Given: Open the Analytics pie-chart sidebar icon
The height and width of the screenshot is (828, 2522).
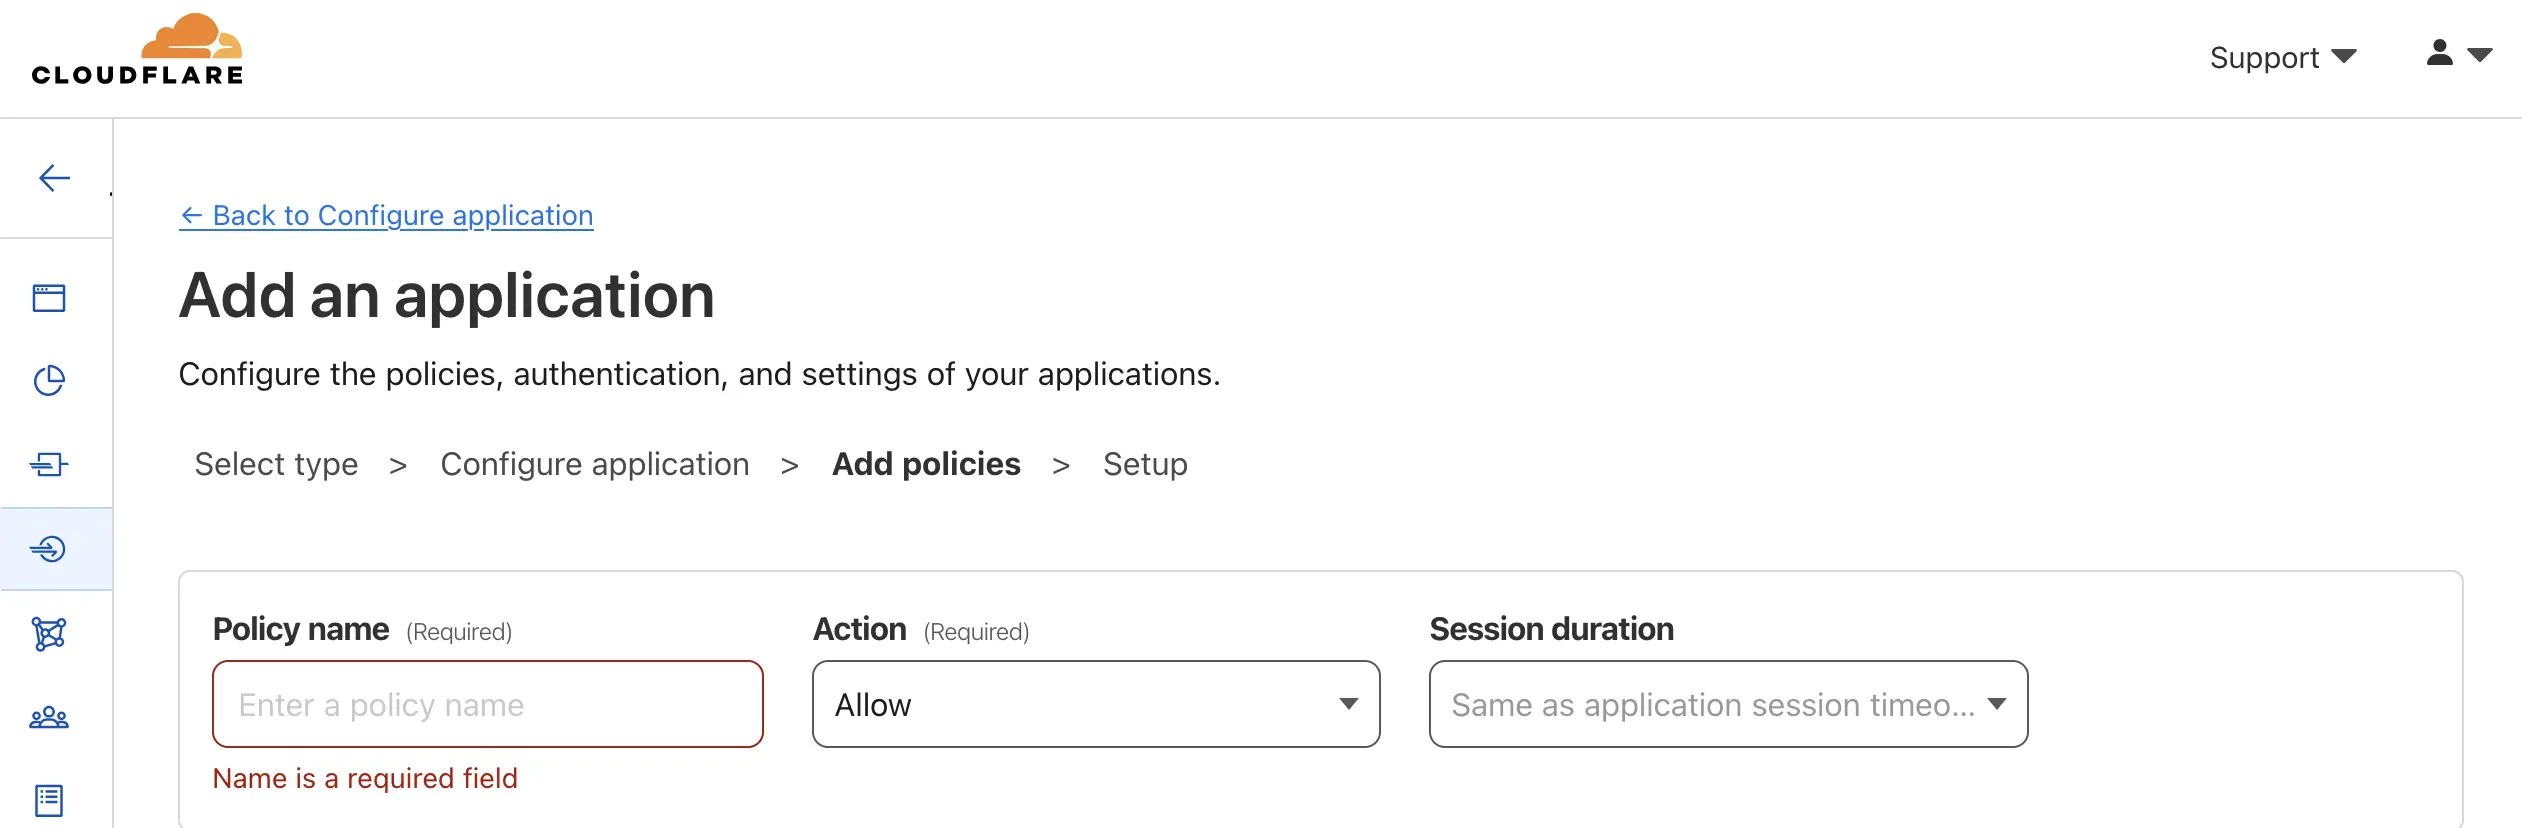Looking at the screenshot, I should tap(50, 381).
